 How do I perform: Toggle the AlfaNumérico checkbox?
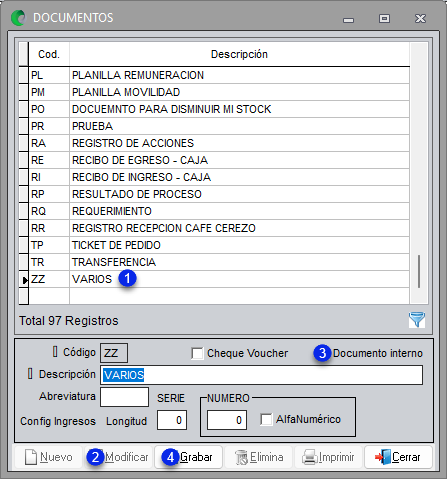coord(266,419)
